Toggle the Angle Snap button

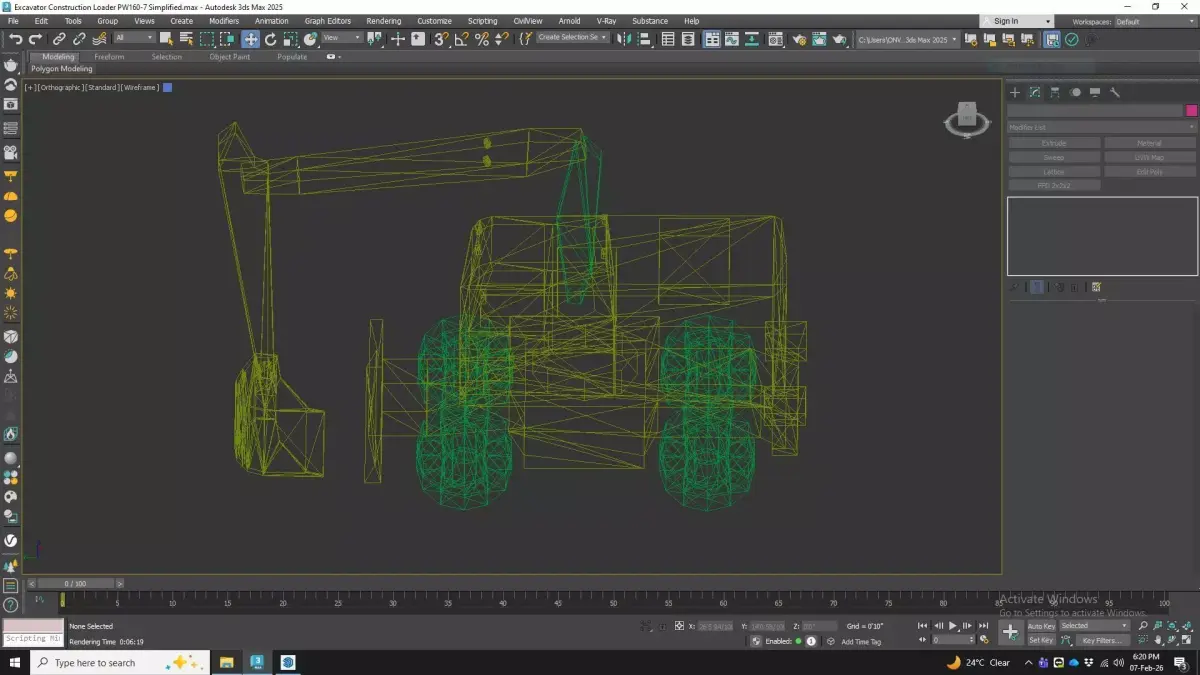pyautogui.click(x=461, y=39)
